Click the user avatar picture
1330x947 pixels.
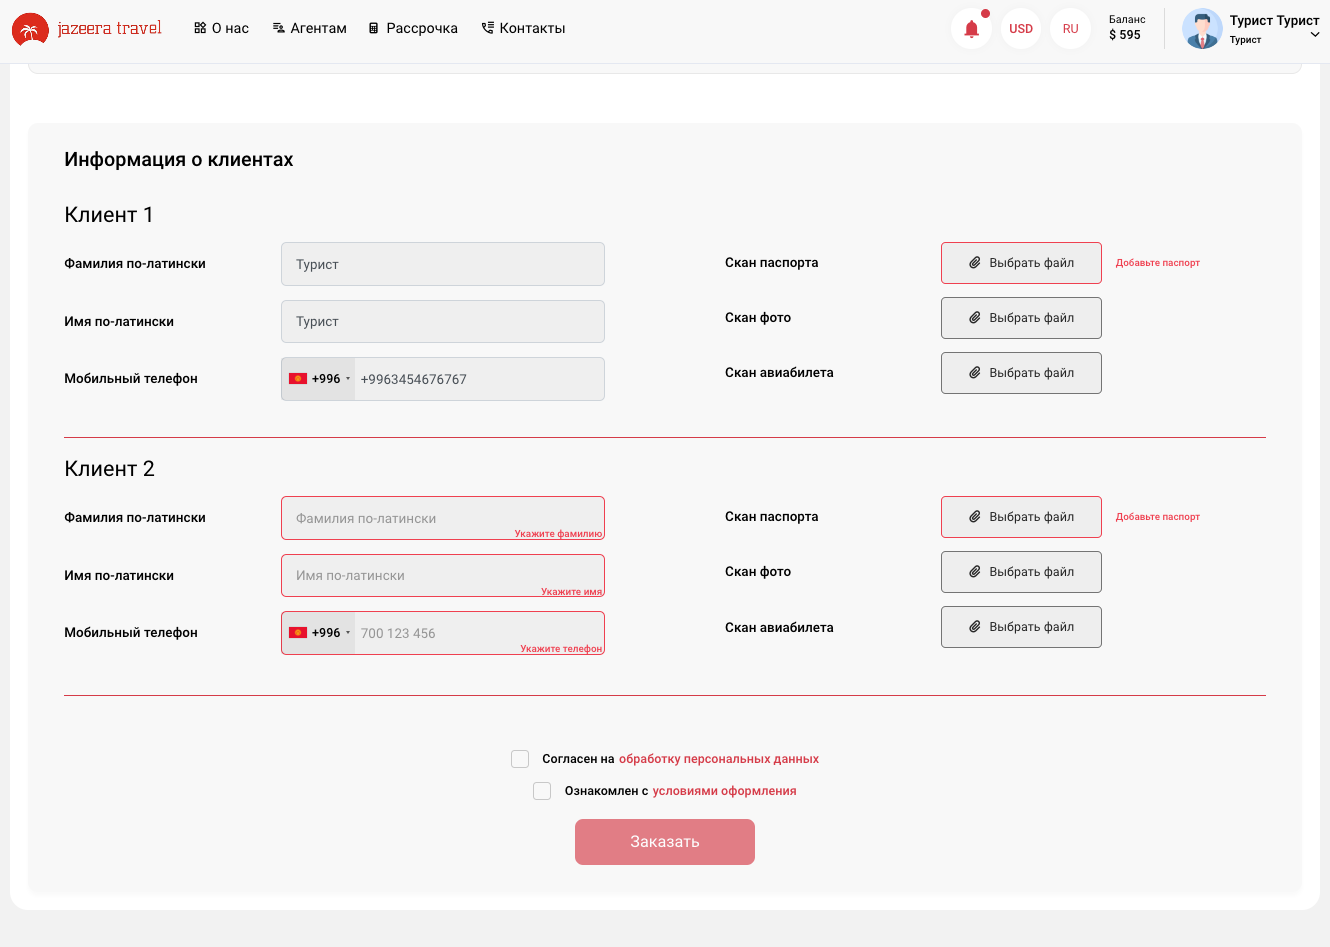click(1201, 29)
